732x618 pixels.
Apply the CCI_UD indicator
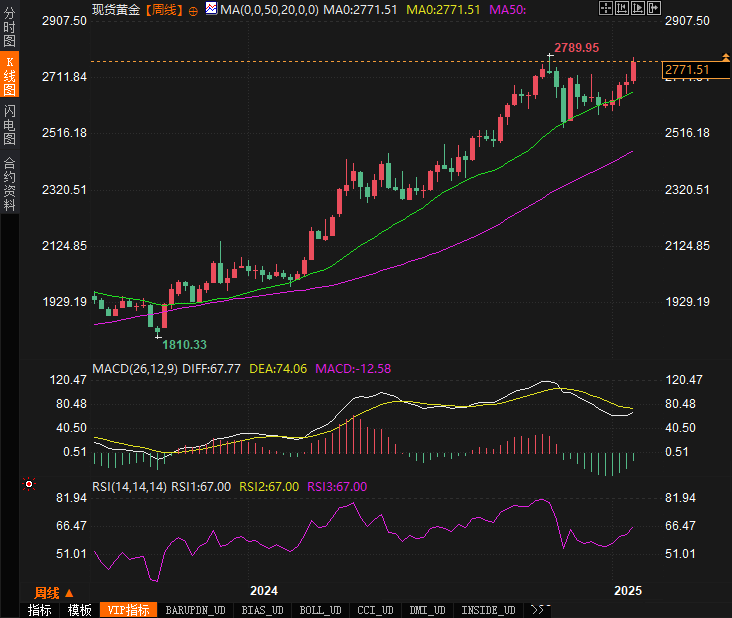pyautogui.click(x=376, y=610)
